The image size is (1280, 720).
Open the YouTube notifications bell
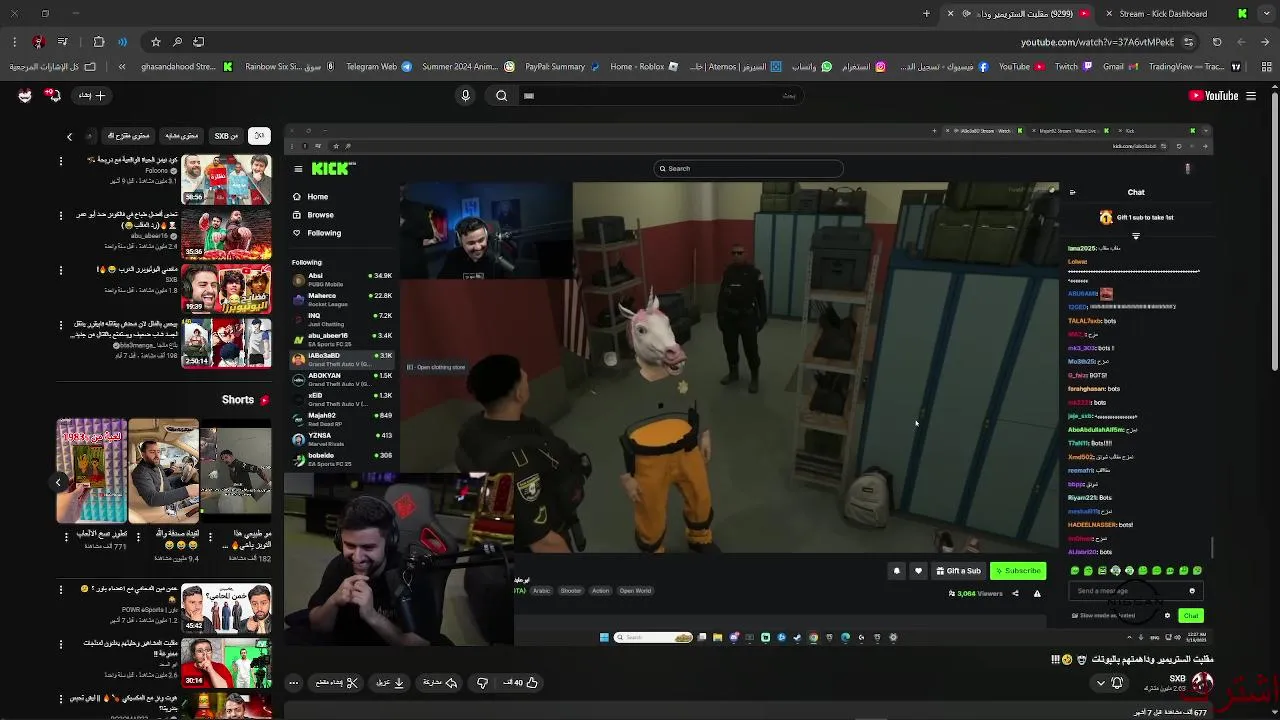pyautogui.click(x=54, y=96)
